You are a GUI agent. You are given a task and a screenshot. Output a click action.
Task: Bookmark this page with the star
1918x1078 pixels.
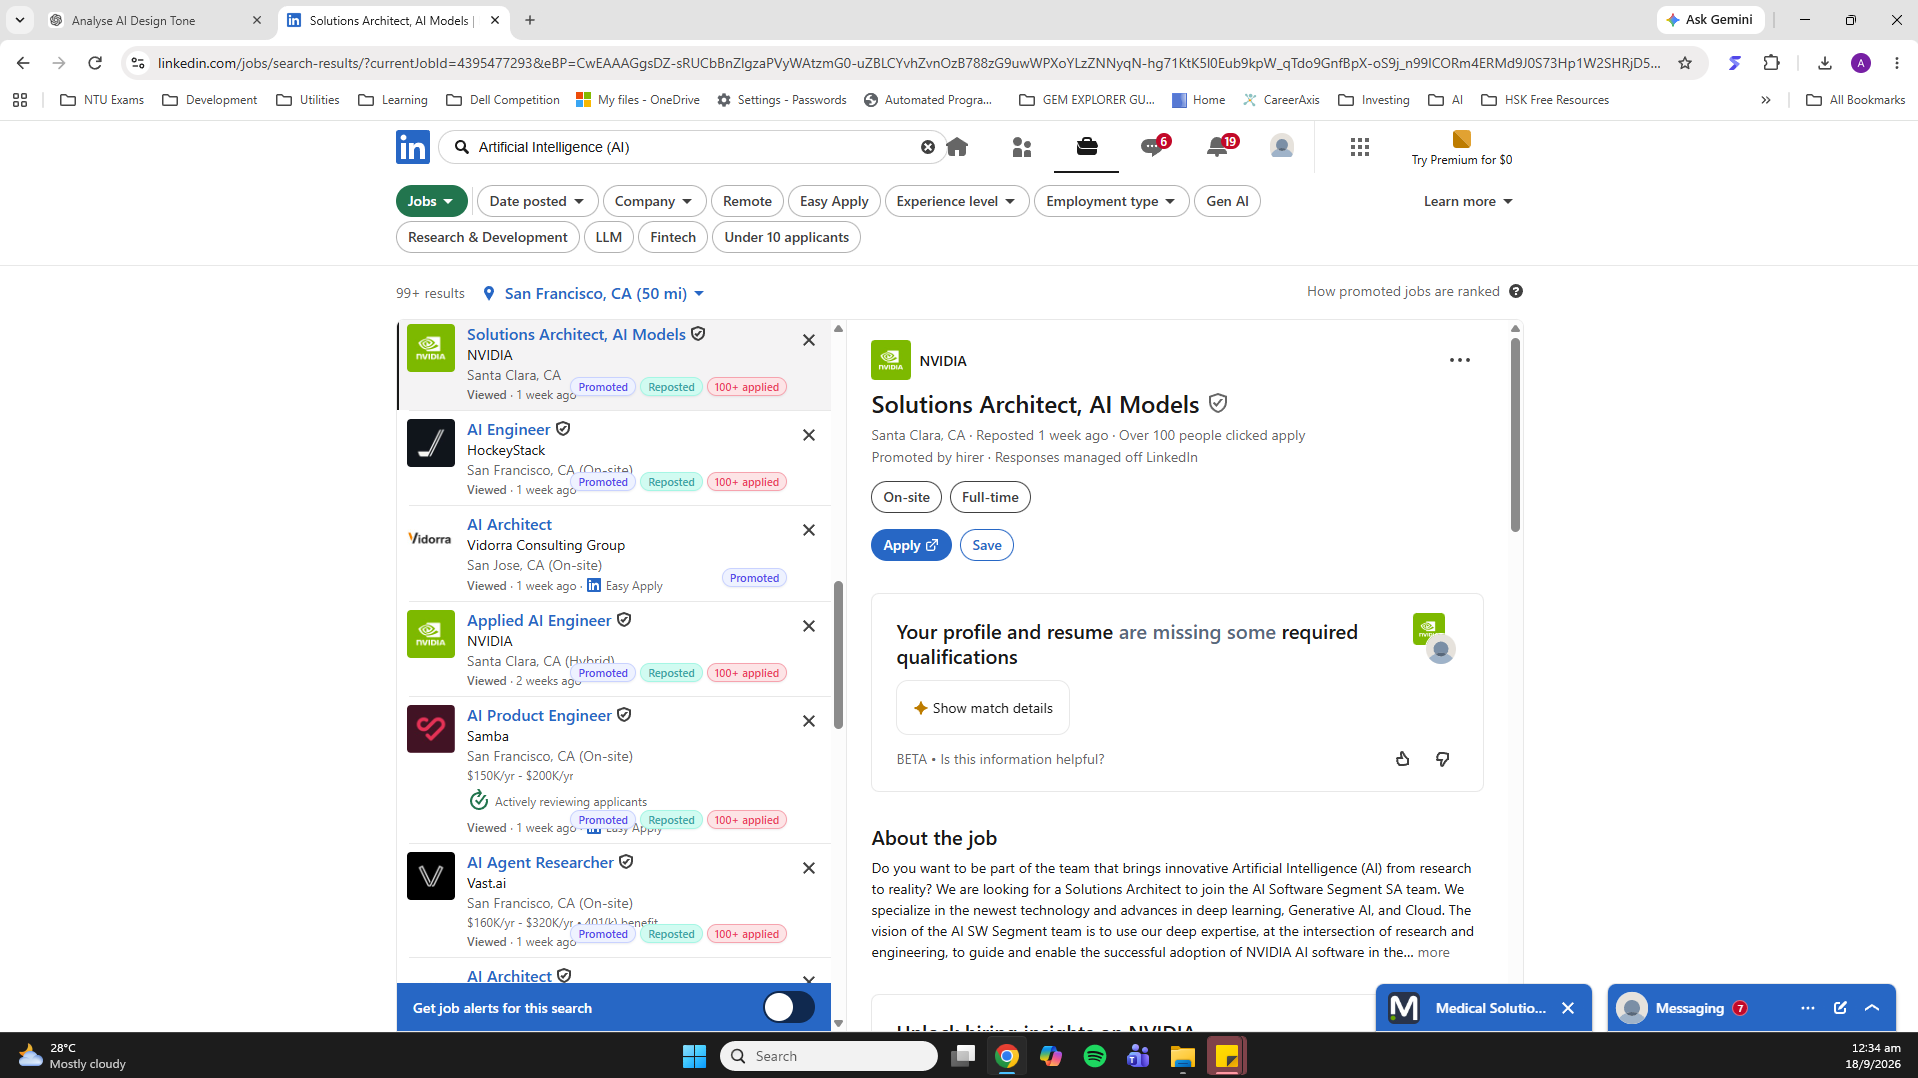click(1685, 63)
